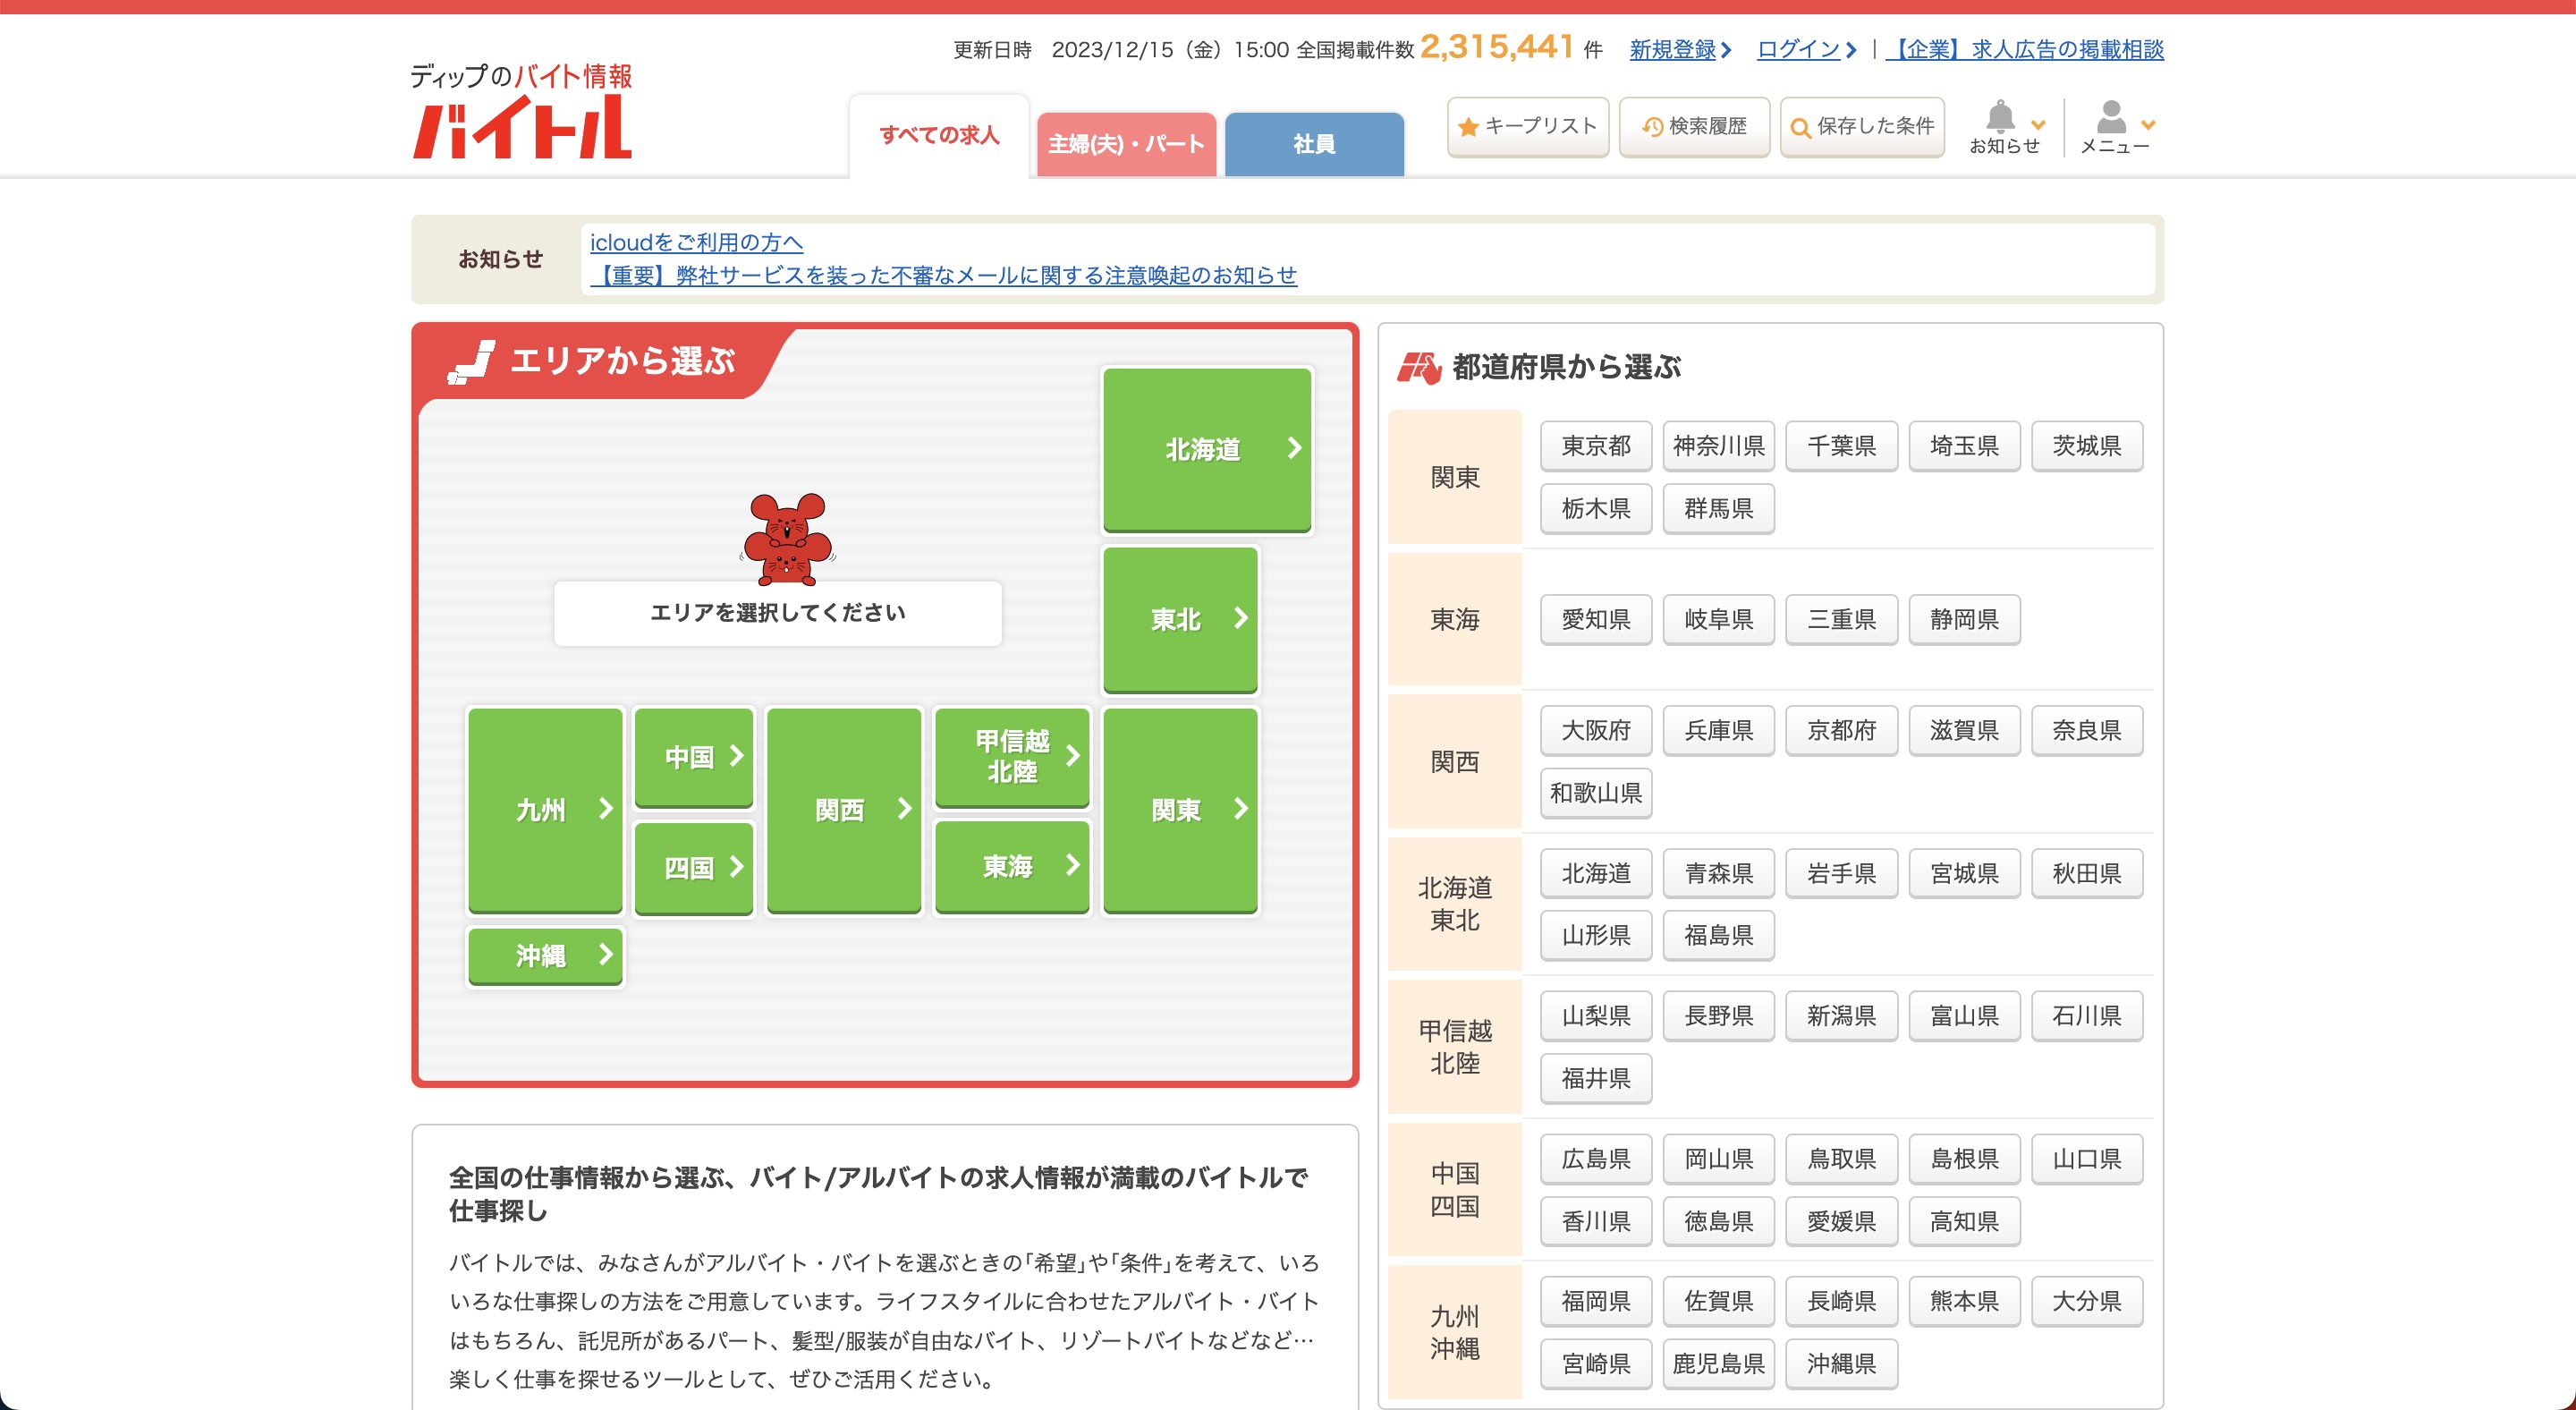Switch to the 社員 tab
This screenshot has height=1410, width=2576.
coord(1312,142)
